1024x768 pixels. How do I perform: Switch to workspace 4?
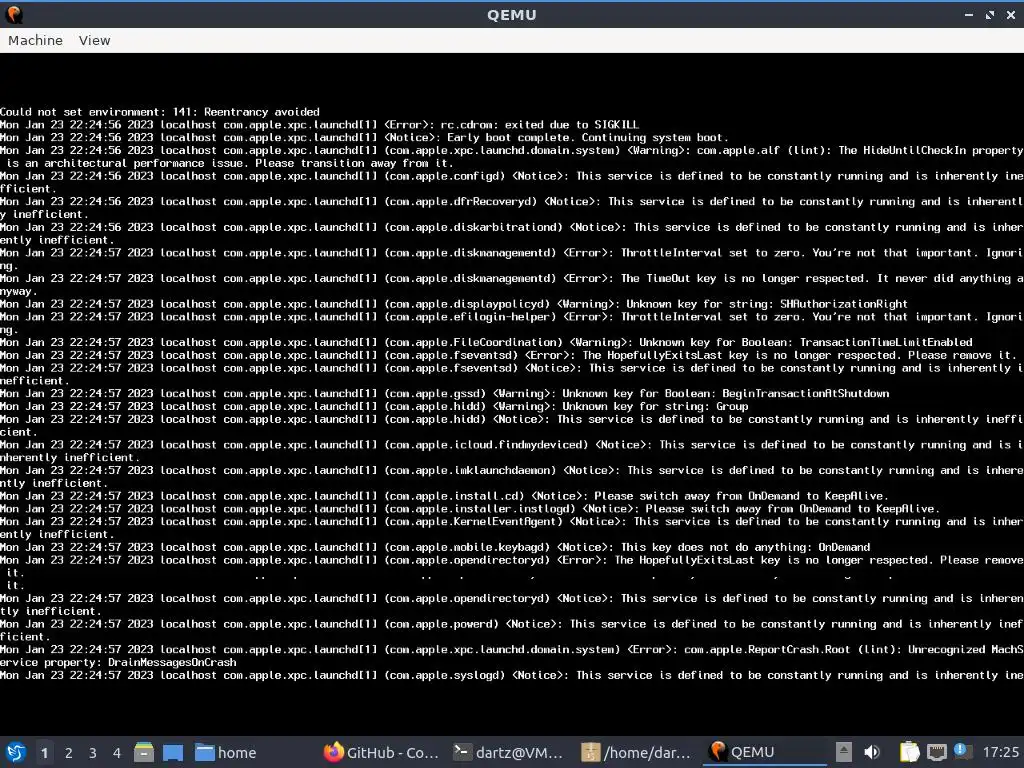117,753
